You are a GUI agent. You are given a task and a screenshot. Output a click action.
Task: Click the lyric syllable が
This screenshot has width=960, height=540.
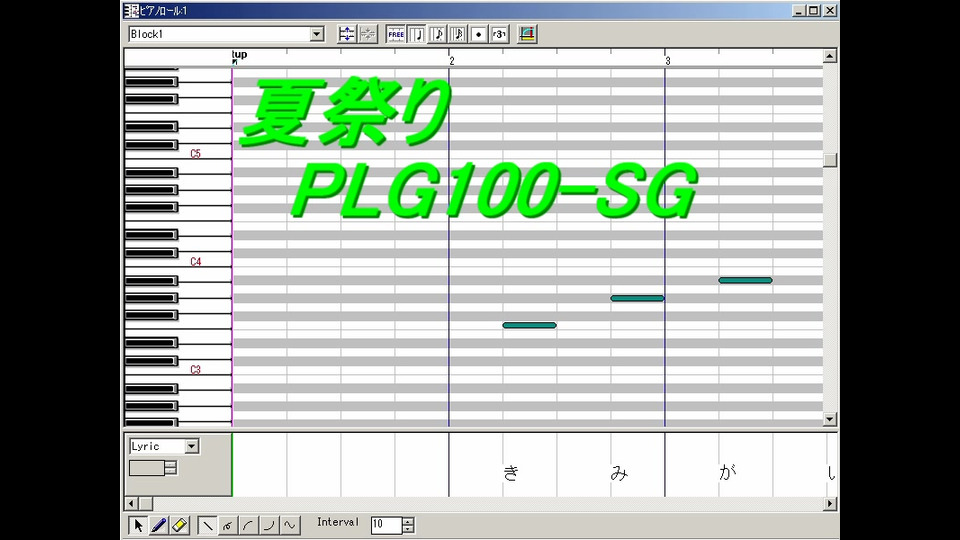[x=727, y=472]
